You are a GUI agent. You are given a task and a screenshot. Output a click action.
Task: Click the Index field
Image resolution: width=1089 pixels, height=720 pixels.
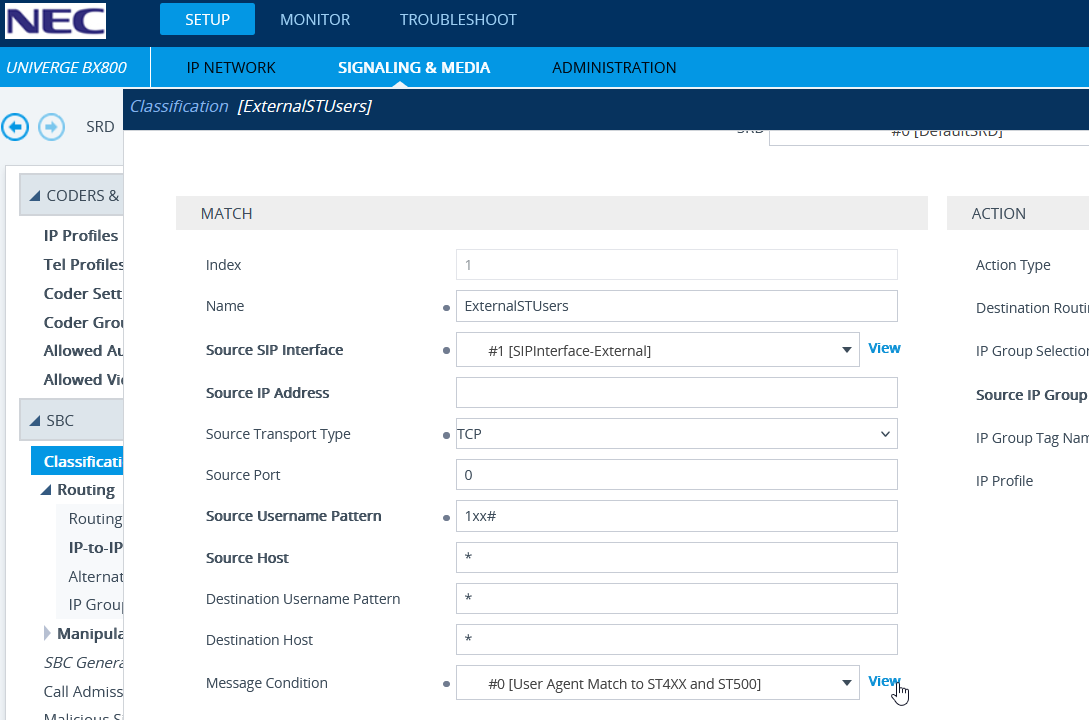coord(676,265)
